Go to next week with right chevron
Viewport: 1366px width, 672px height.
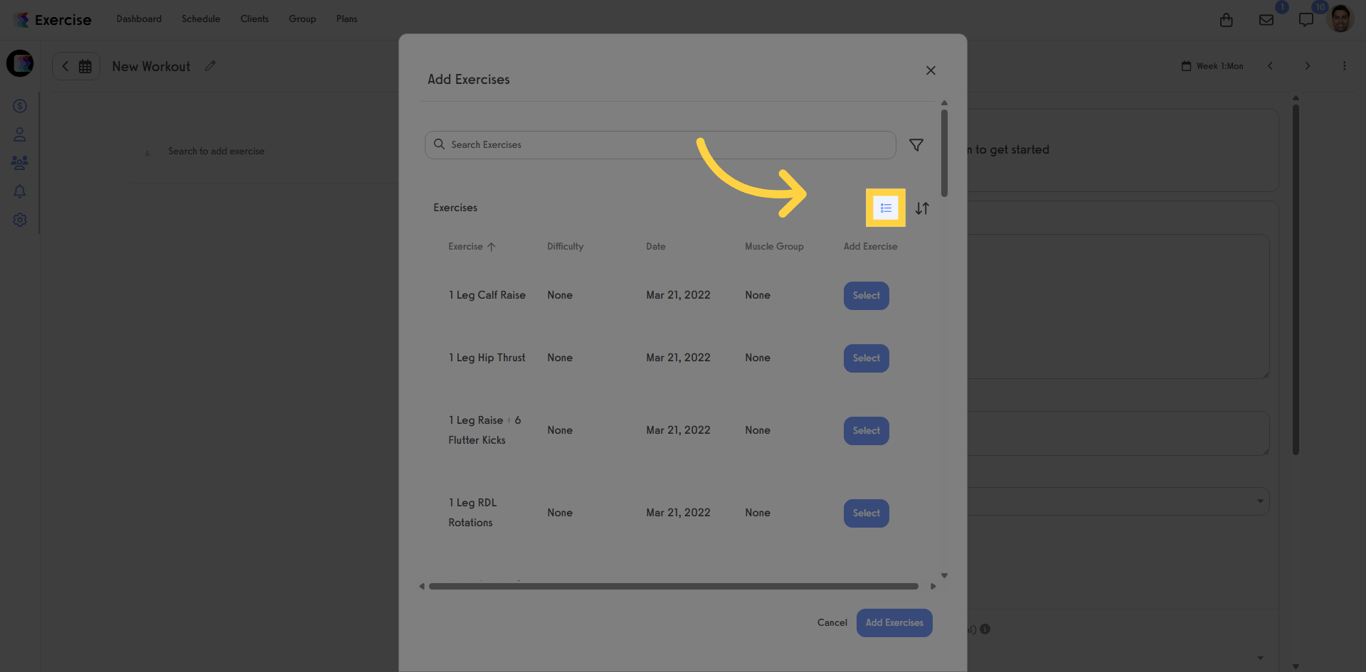click(1307, 65)
